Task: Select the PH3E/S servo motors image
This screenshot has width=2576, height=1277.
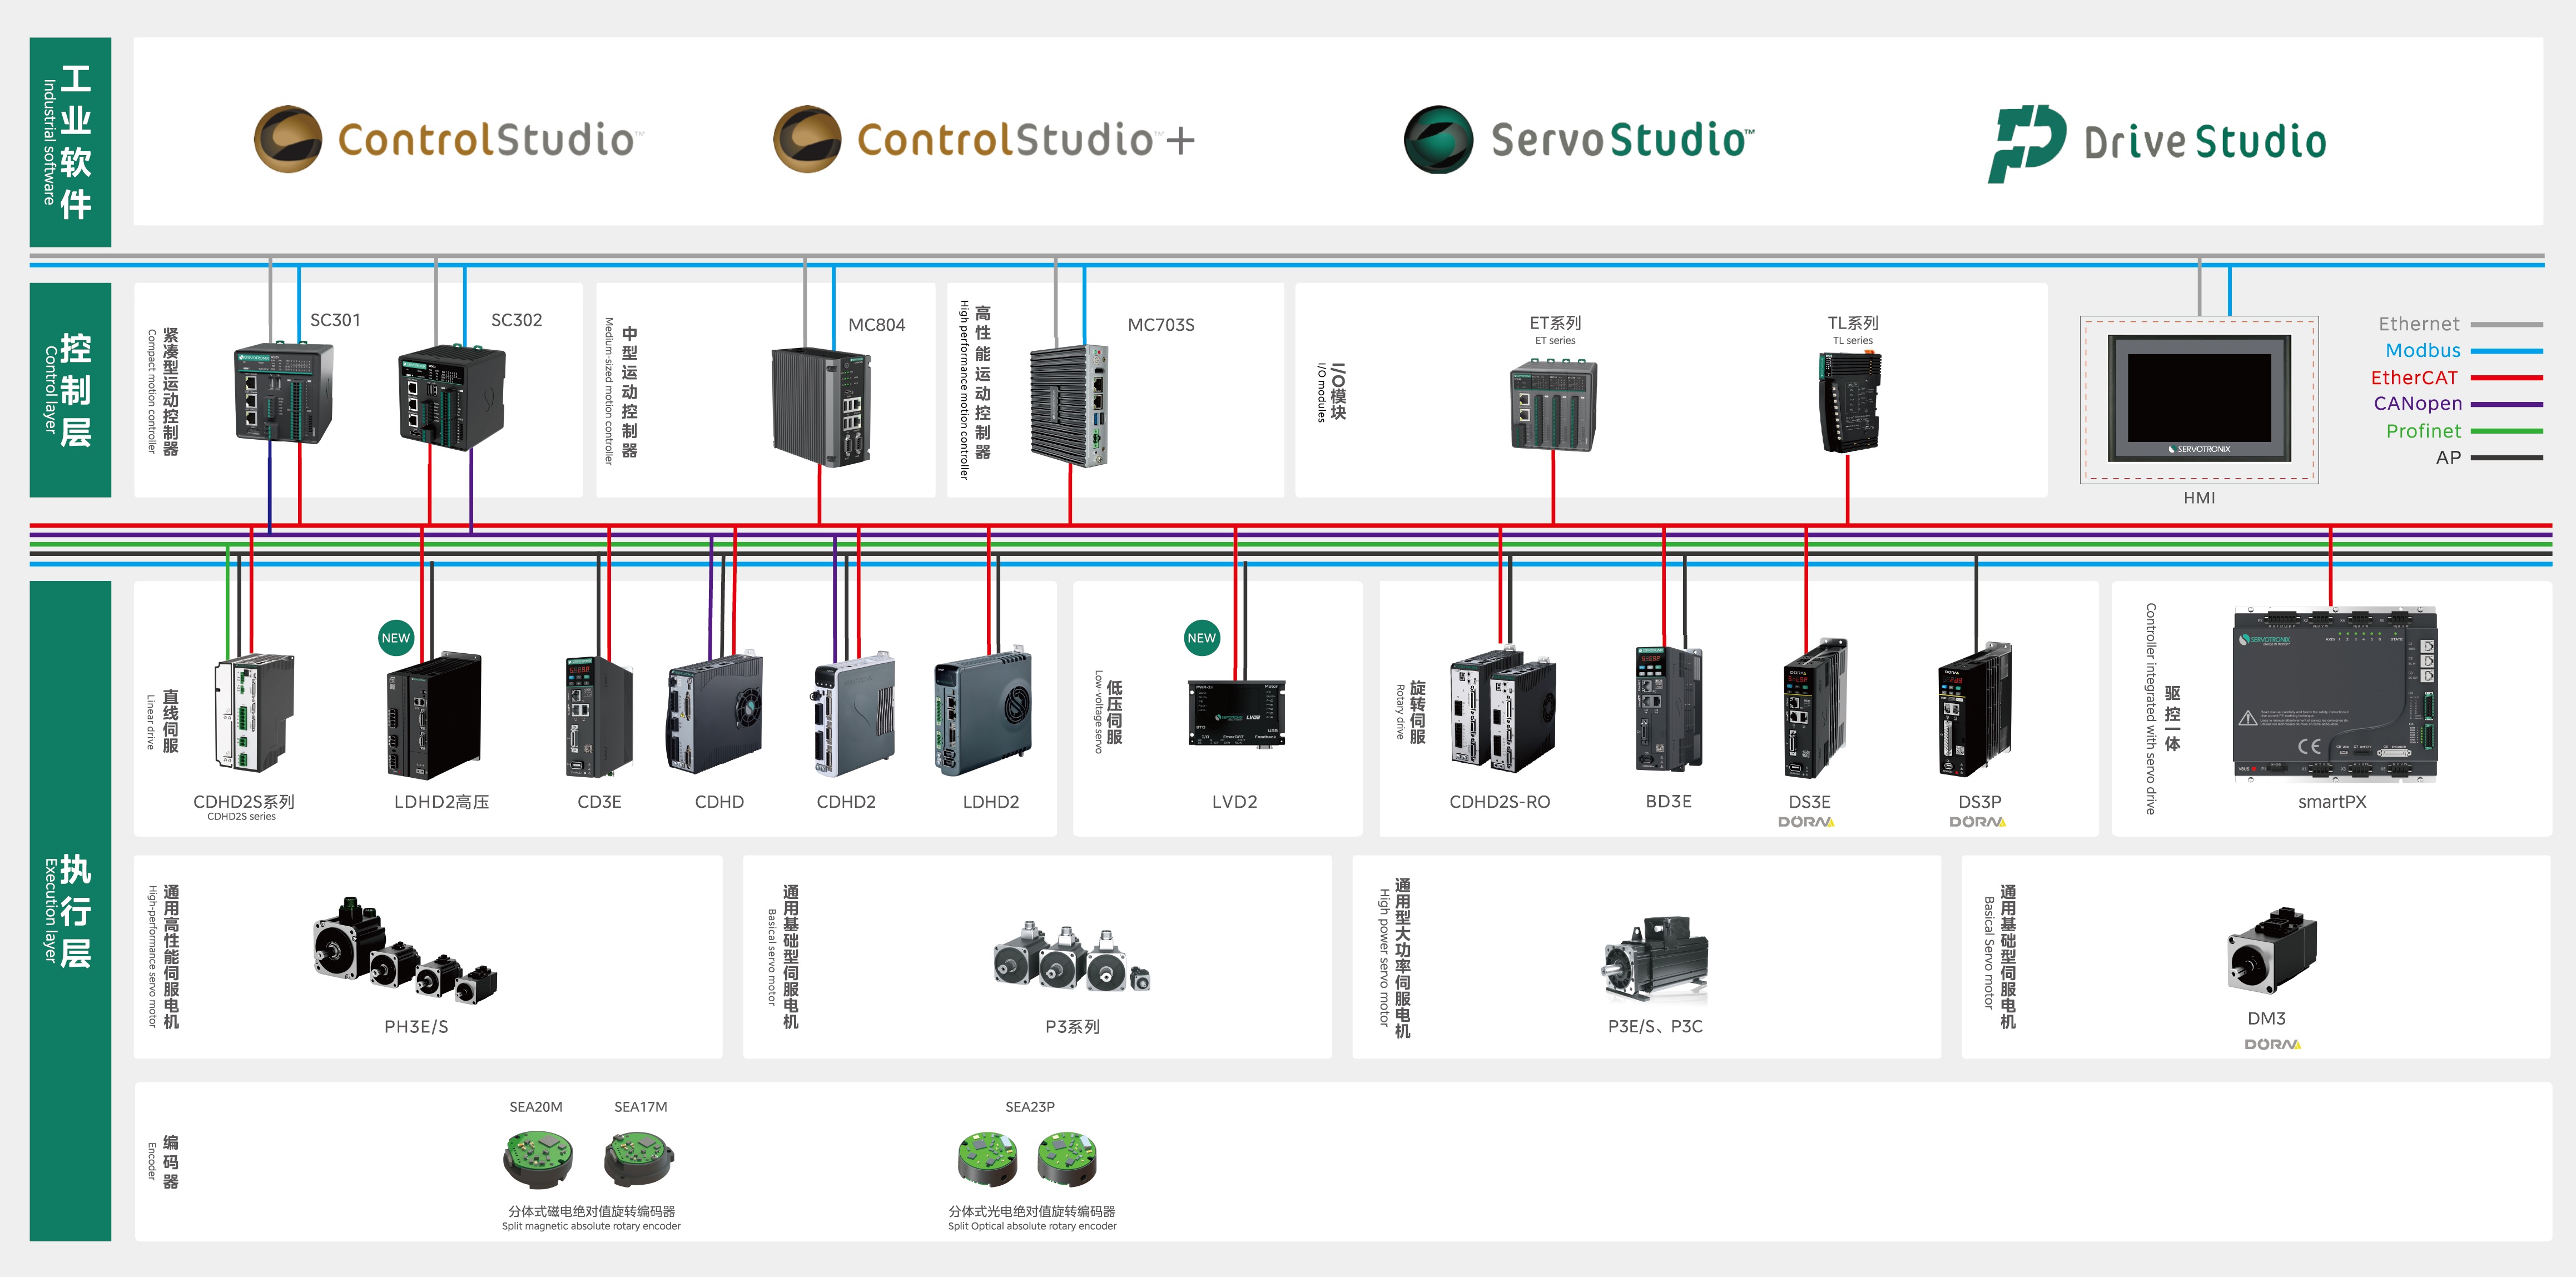Action: (405, 950)
